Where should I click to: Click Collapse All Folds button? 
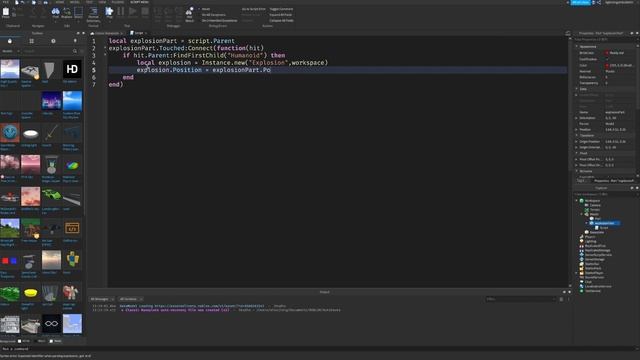coord(281,20)
